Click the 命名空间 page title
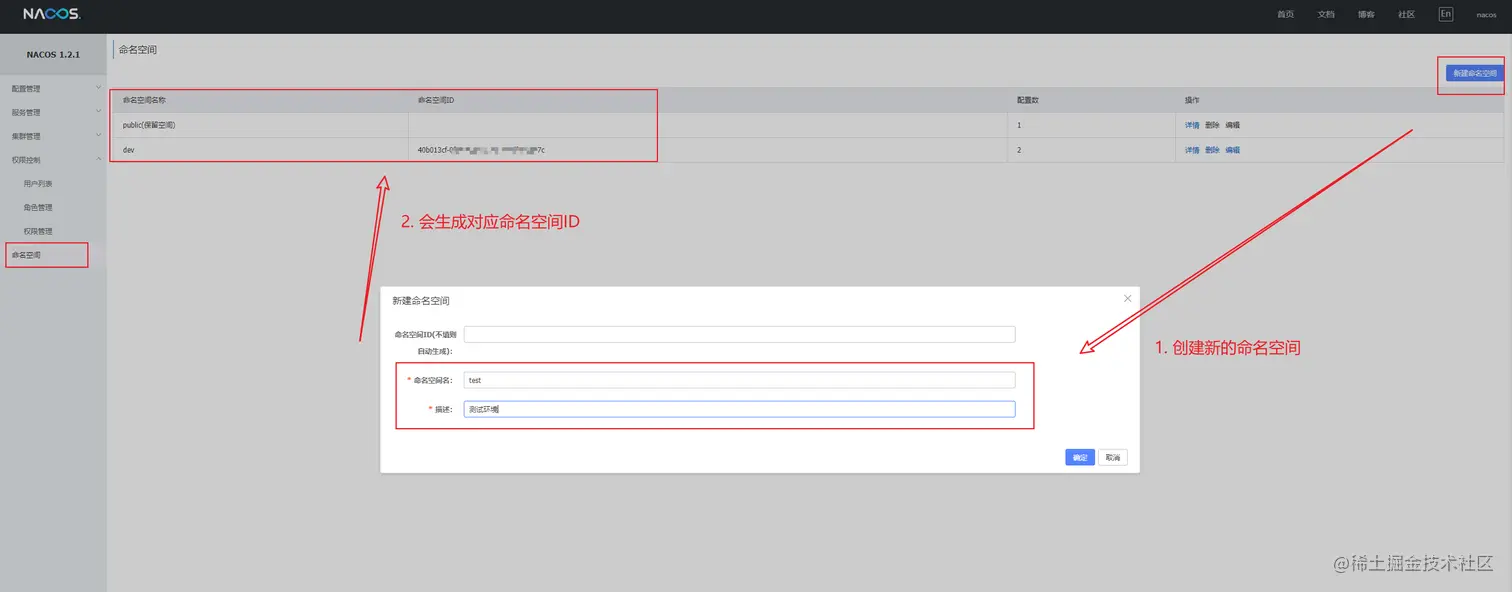This screenshot has height=592, width=1512. click(138, 49)
